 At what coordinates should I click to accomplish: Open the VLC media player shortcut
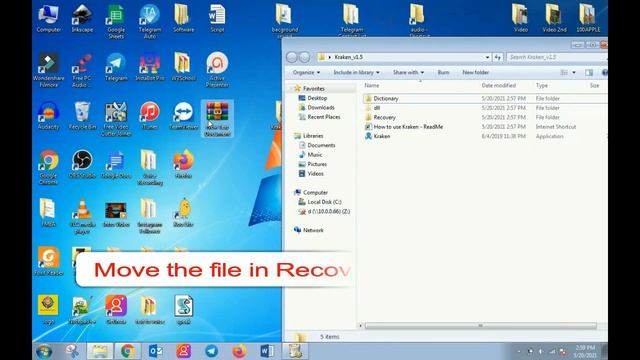(x=82, y=216)
